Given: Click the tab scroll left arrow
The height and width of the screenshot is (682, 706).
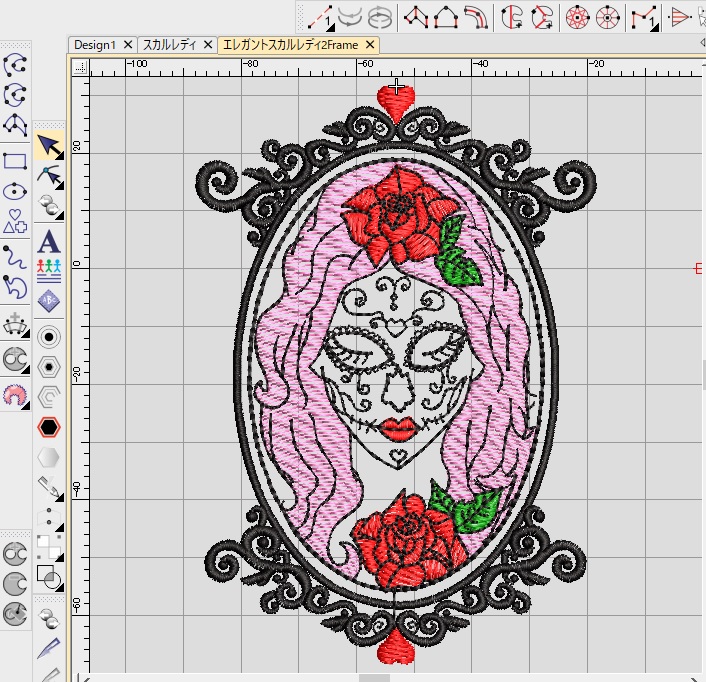Looking at the screenshot, I should 702,43.
